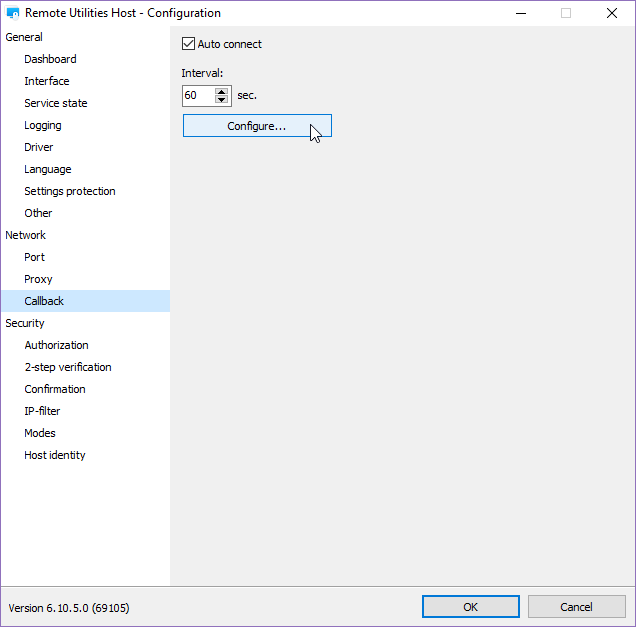Close the Configuration window
The image size is (636, 627).
pyautogui.click(x=612, y=14)
